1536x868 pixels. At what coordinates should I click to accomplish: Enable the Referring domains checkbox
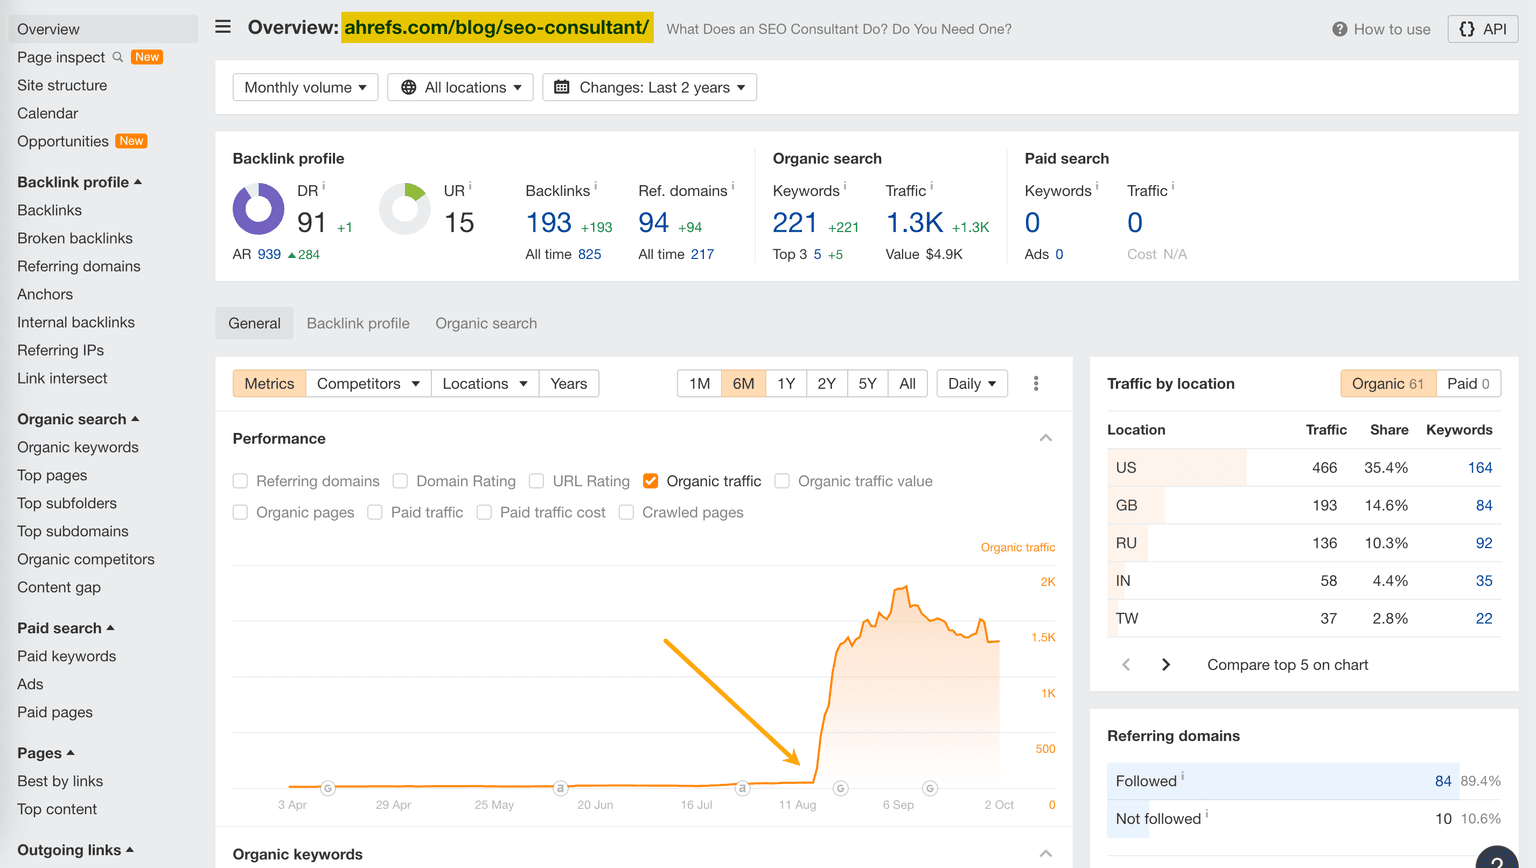coord(240,481)
